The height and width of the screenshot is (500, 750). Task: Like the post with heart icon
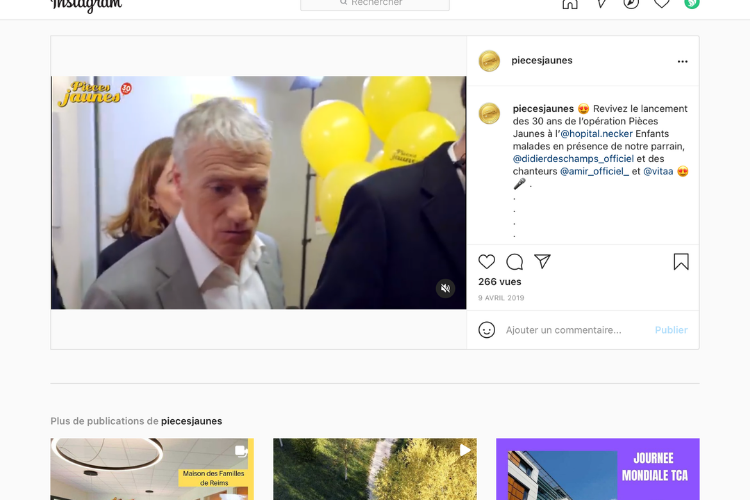(486, 262)
